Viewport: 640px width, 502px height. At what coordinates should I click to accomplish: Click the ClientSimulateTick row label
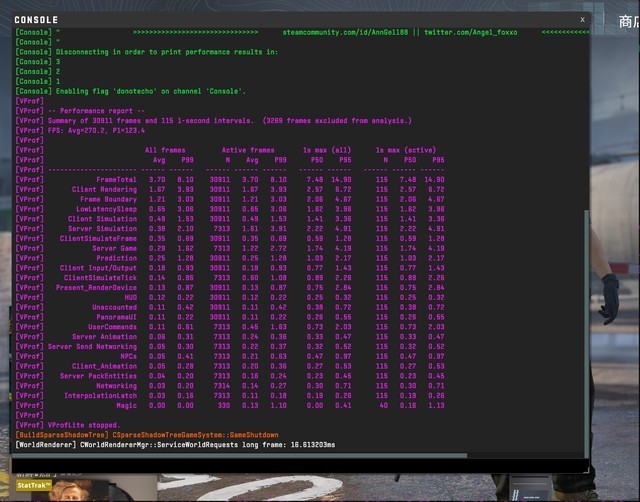click(100, 278)
